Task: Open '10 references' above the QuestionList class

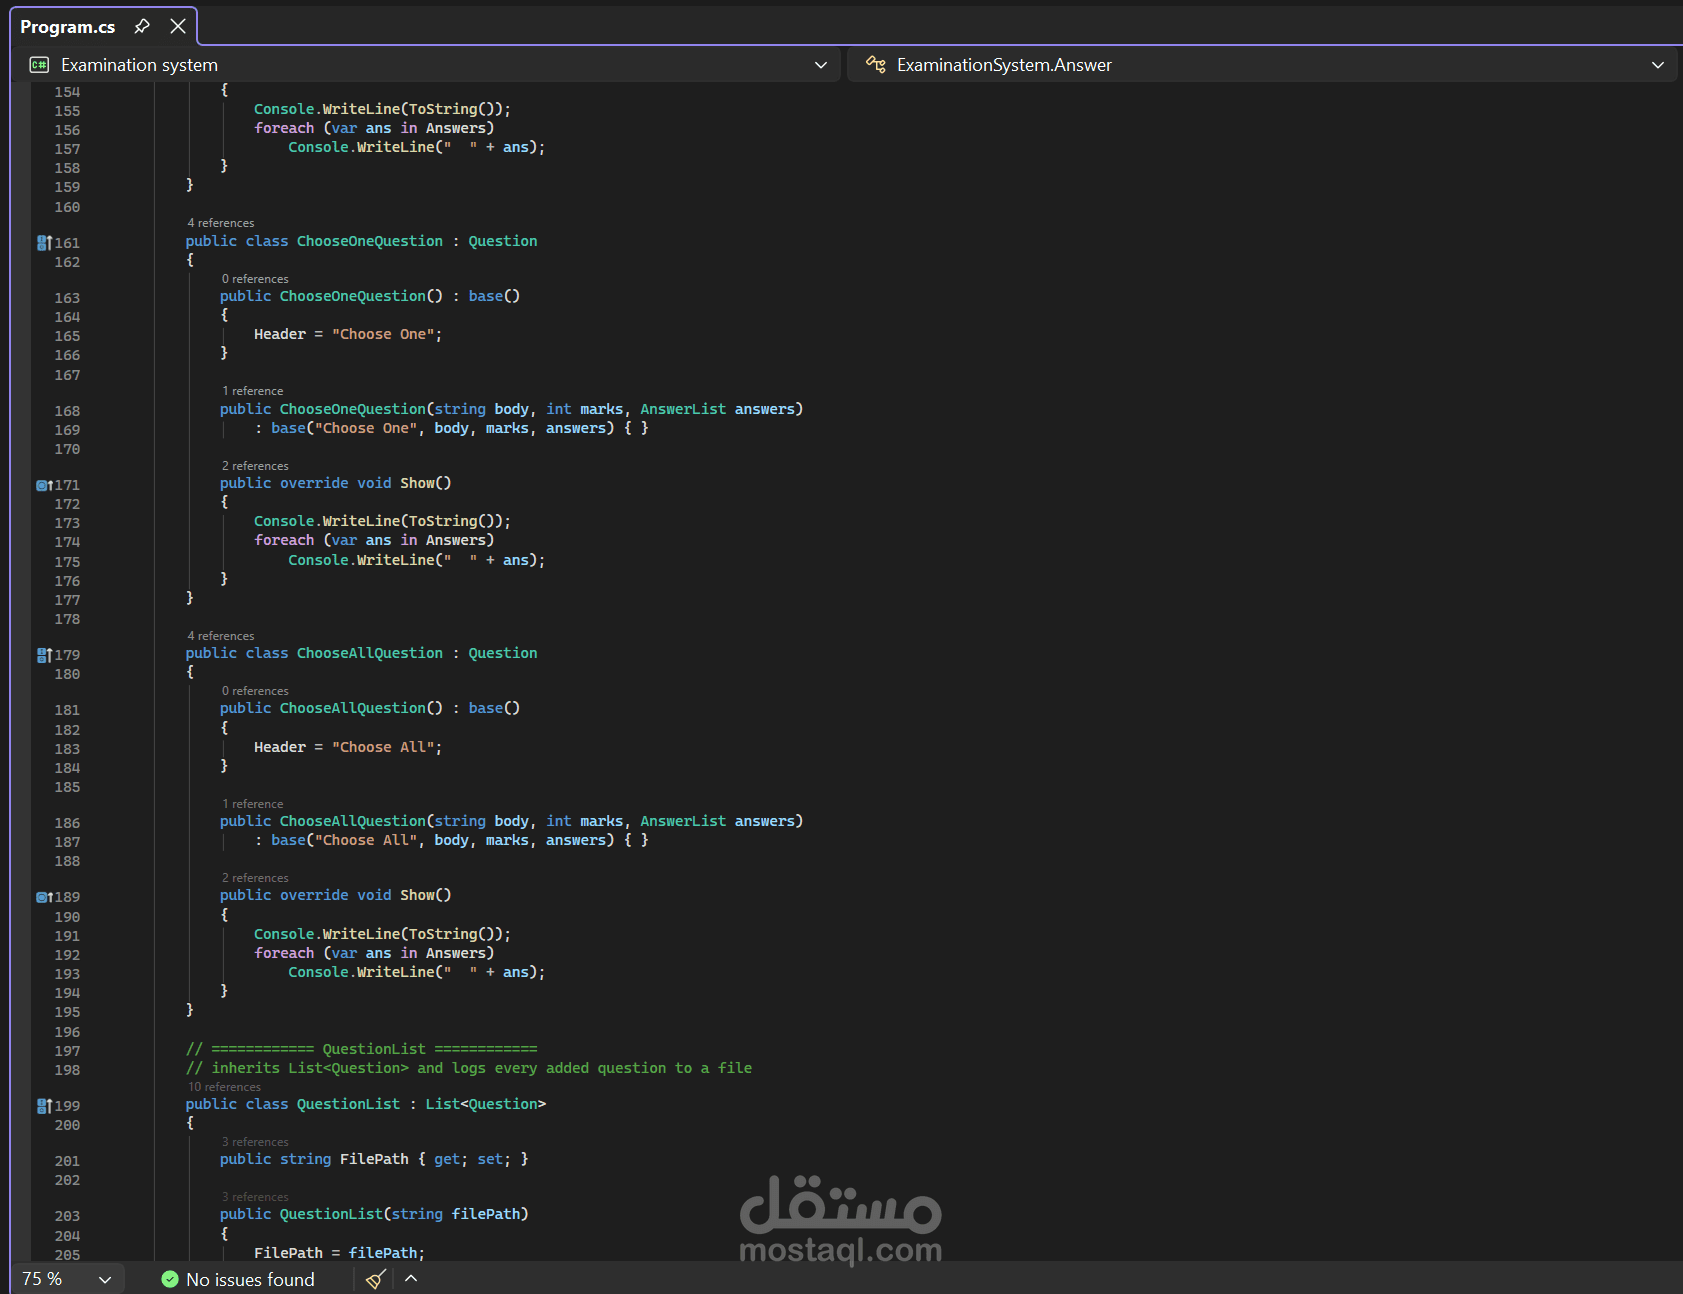Action: (224, 1087)
